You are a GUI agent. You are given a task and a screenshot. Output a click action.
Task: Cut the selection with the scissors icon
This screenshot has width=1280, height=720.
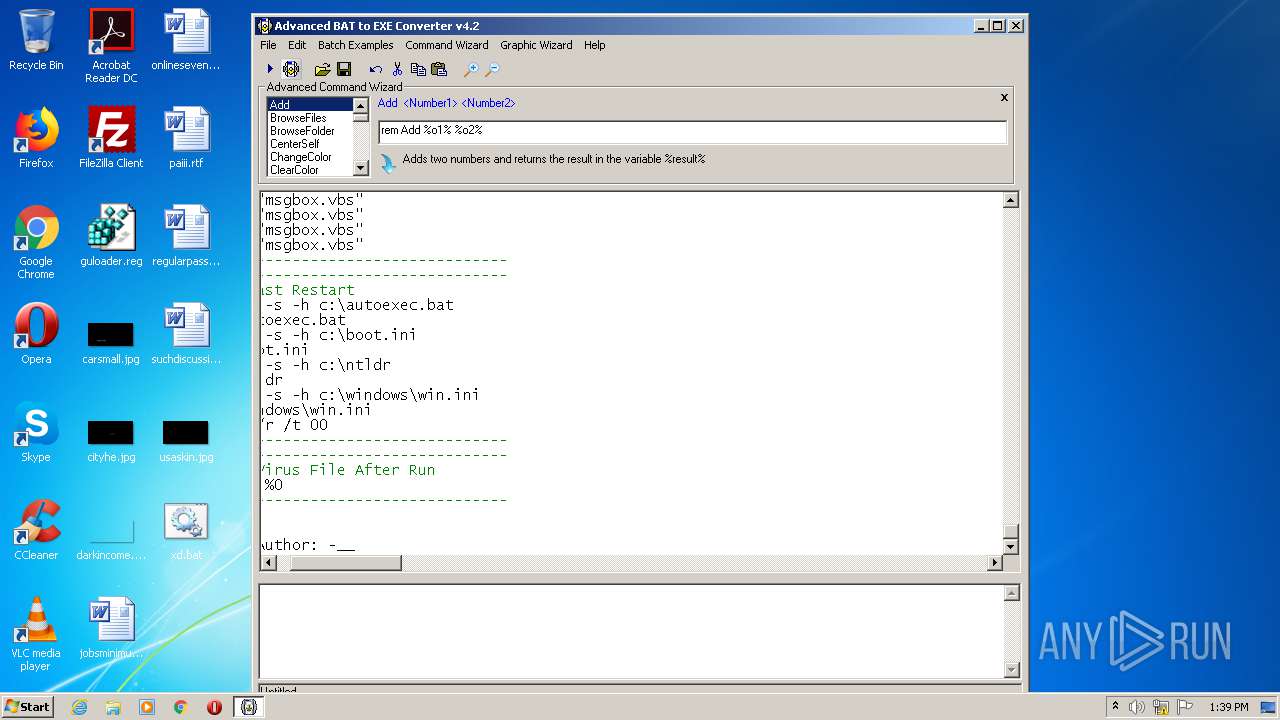coord(397,69)
